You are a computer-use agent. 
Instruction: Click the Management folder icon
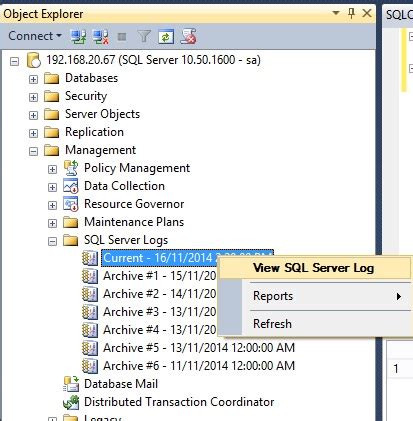tap(52, 150)
